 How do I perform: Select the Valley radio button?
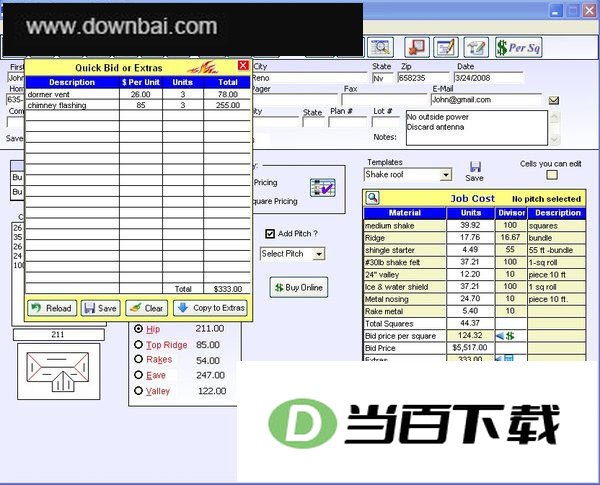[x=139, y=391]
